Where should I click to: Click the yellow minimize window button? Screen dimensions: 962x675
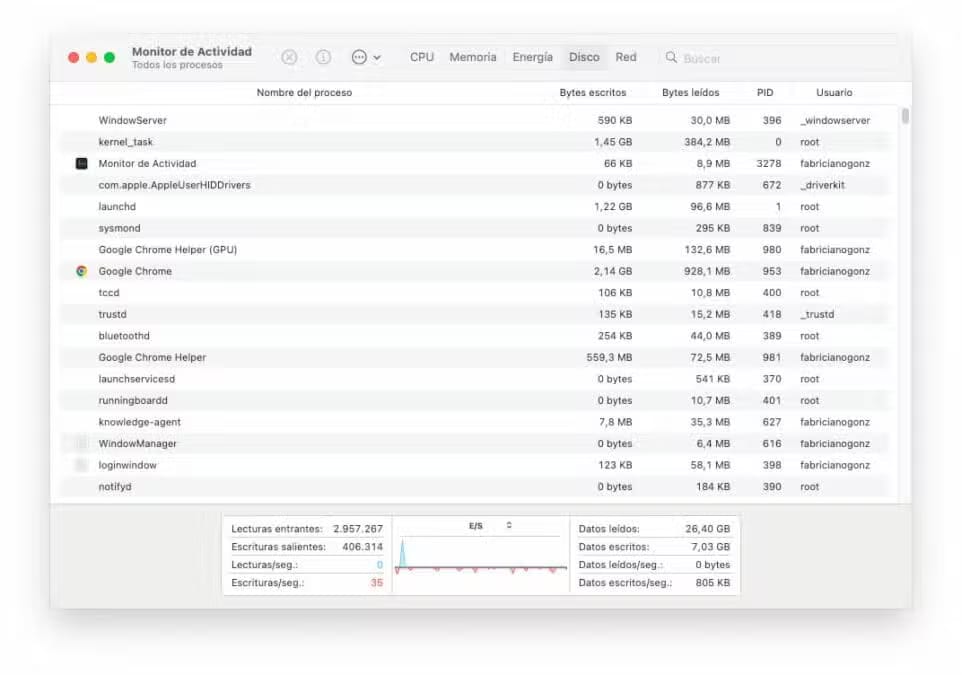tap(91, 58)
